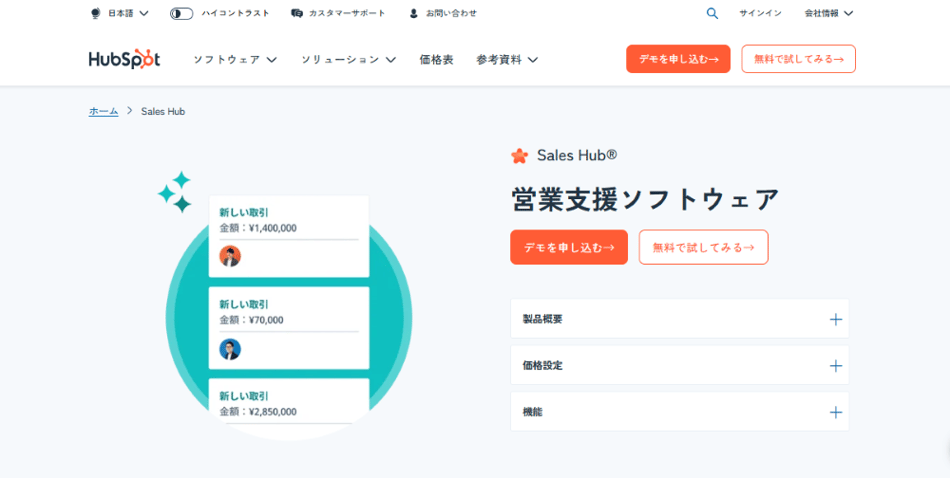Viewport: 950px width, 478px height.
Task: Expand the 機能 accordion
Action: point(679,412)
